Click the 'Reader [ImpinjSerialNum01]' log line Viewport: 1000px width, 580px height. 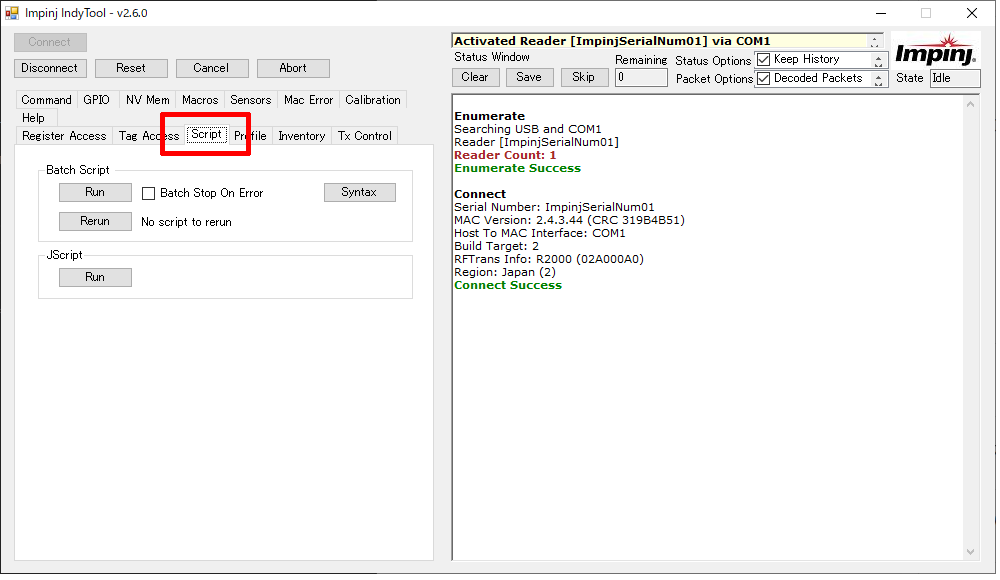tap(536, 142)
